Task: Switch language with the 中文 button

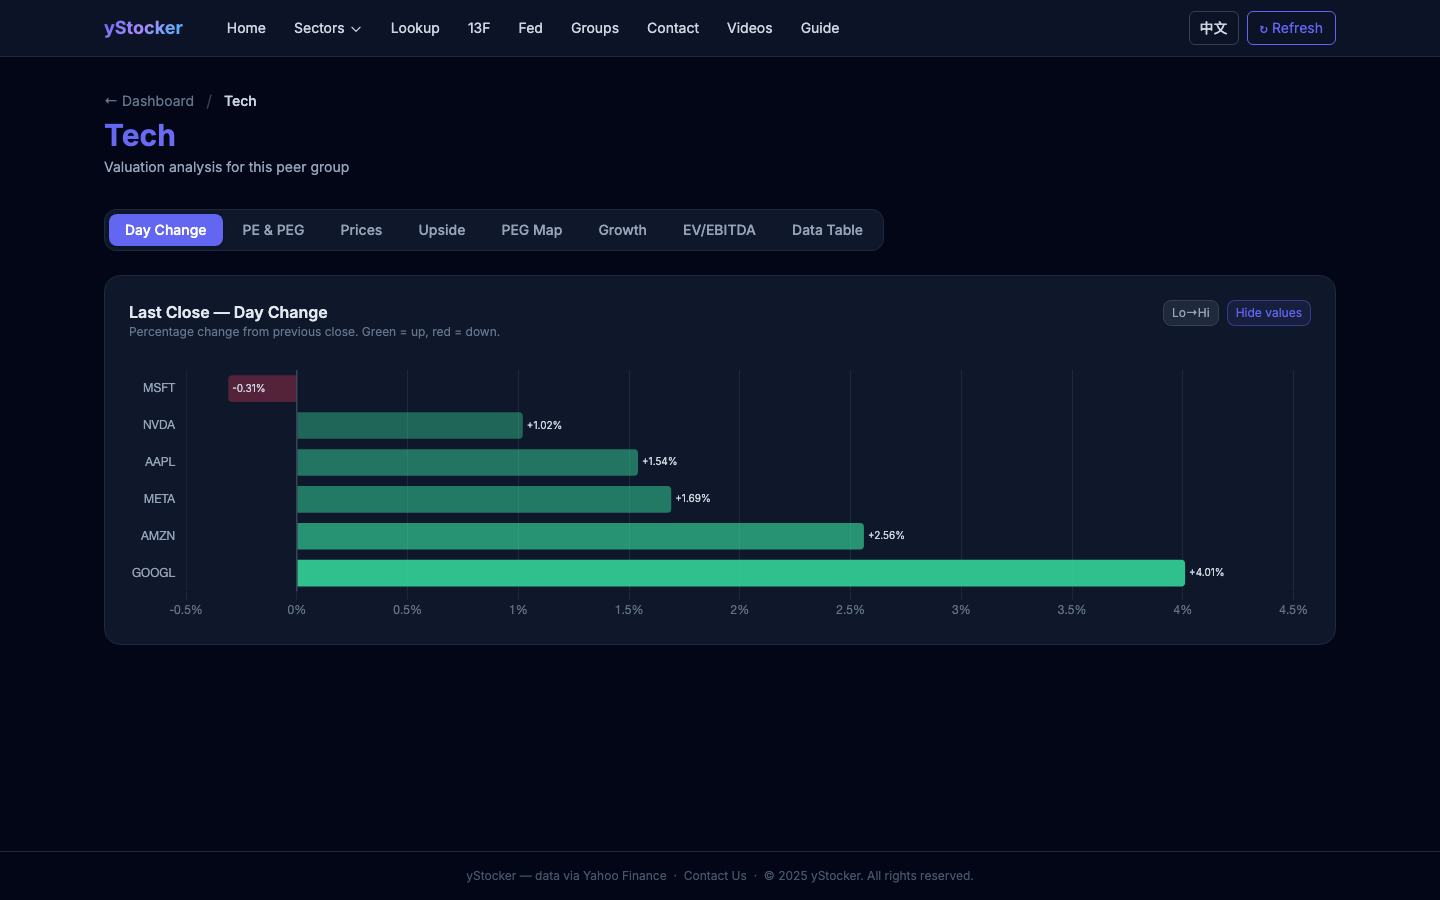Action: 1213,28
